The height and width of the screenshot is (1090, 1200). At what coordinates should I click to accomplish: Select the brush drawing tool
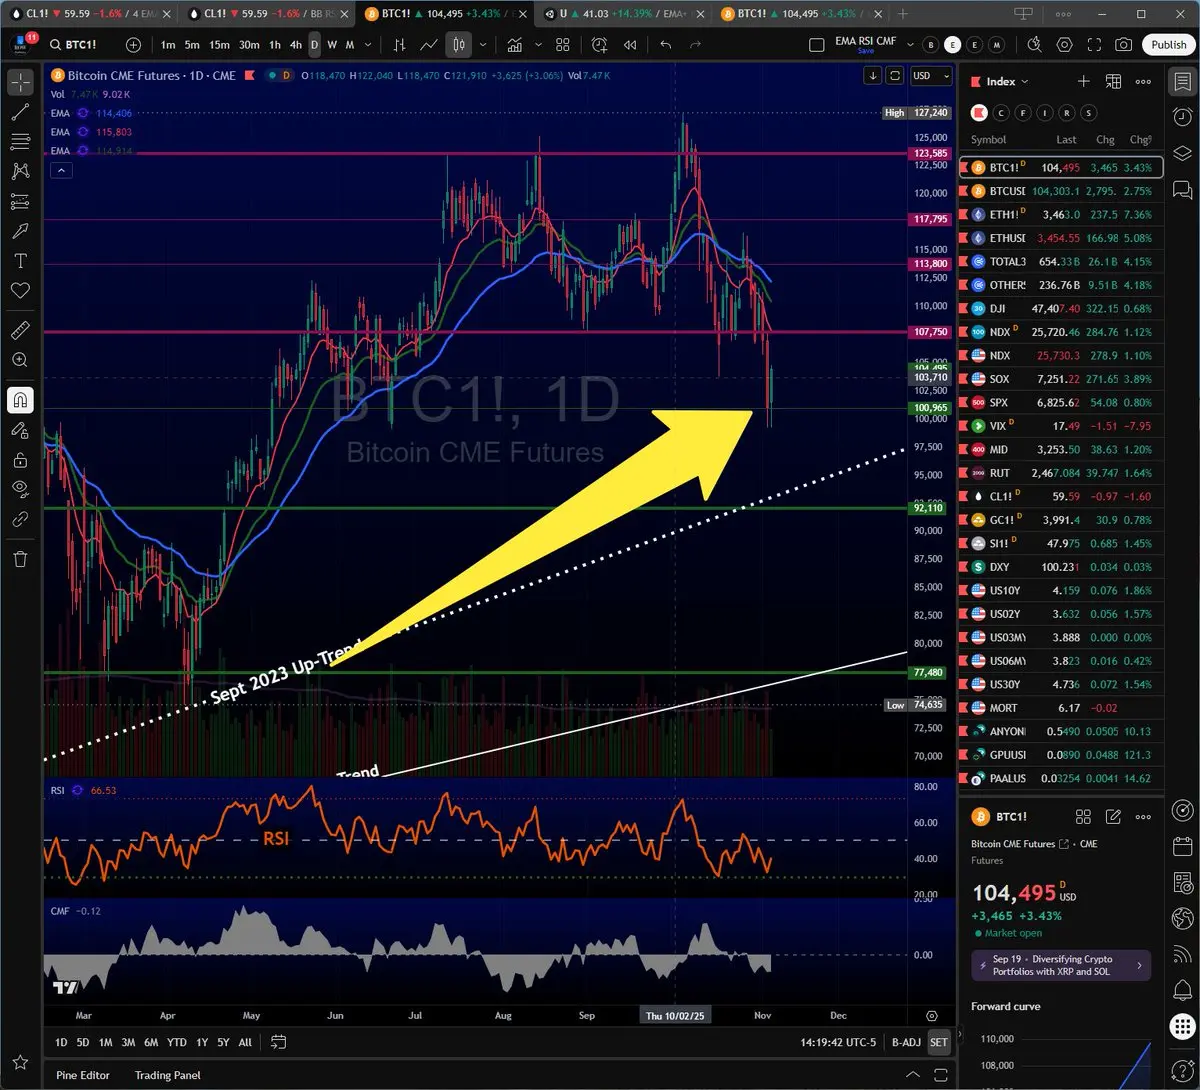20,231
